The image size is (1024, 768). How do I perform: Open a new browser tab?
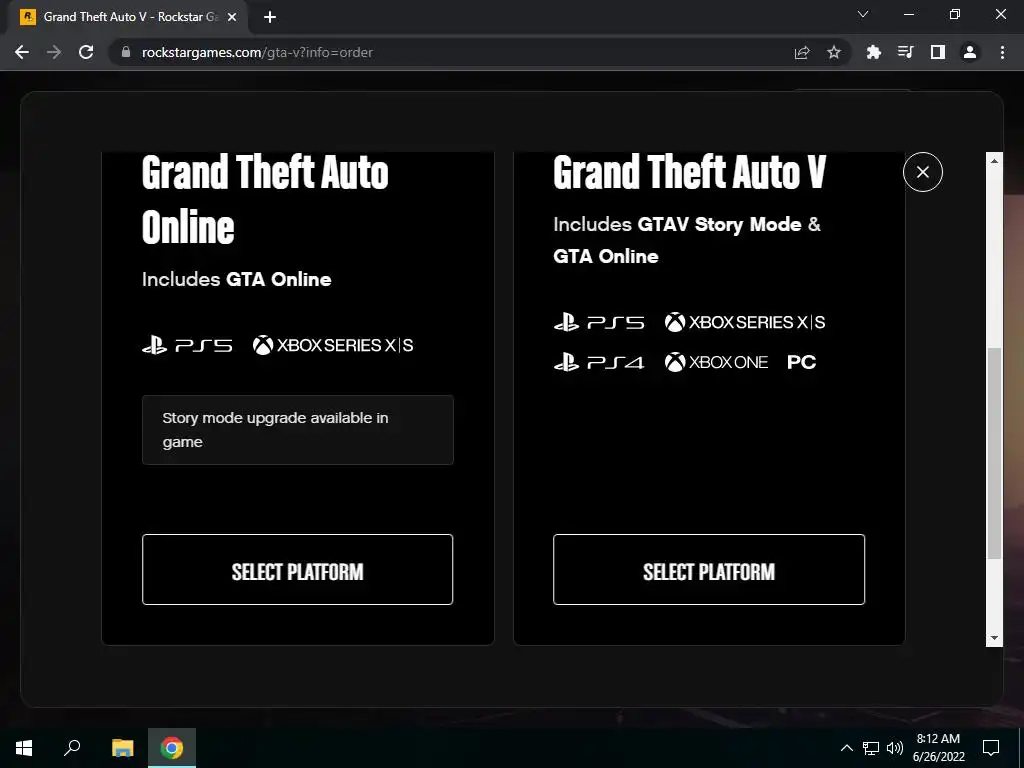pyautogui.click(x=270, y=17)
